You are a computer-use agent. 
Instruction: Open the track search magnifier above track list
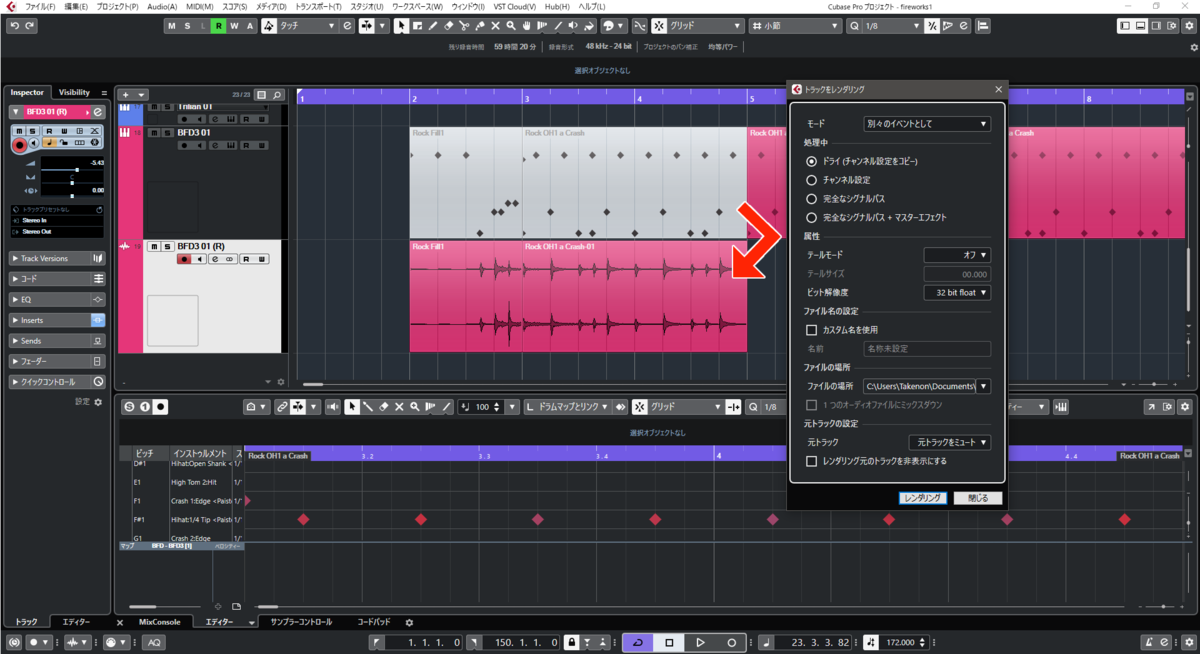(277, 94)
